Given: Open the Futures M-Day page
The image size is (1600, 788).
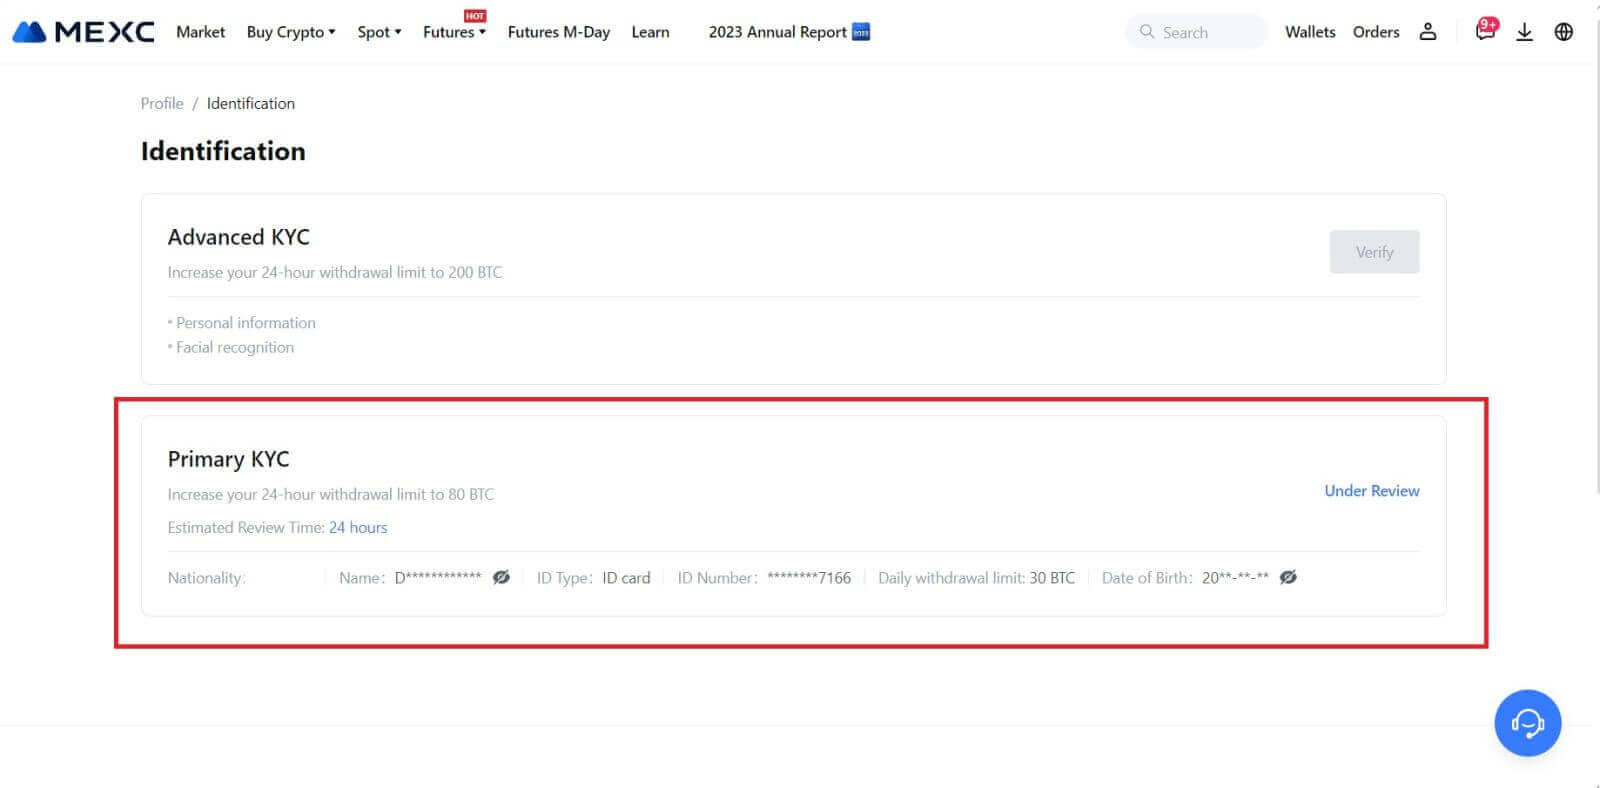Looking at the screenshot, I should pos(558,32).
